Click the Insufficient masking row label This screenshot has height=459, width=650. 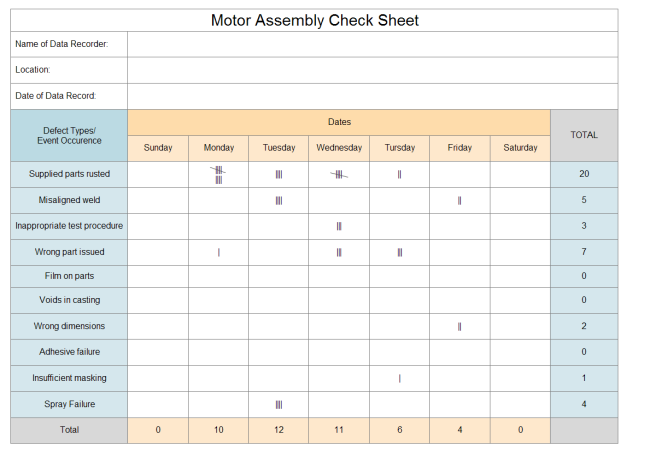(69, 378)
